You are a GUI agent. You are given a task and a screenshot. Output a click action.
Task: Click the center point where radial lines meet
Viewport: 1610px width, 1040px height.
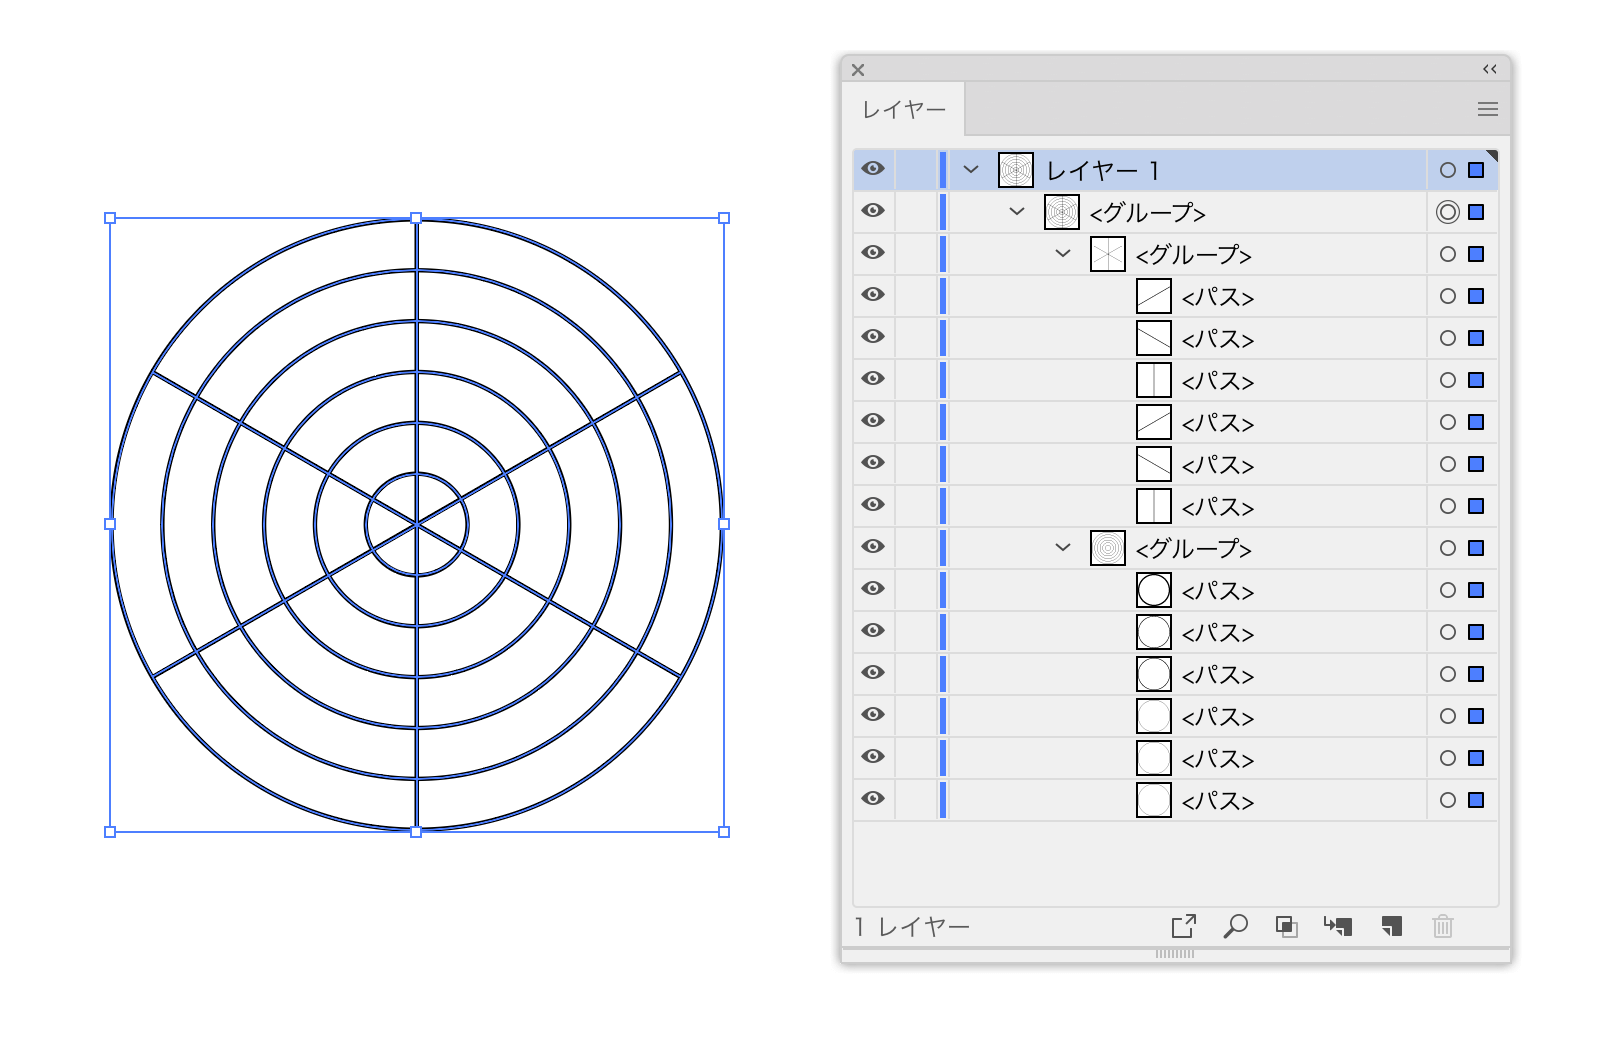(x=417, y=524)
